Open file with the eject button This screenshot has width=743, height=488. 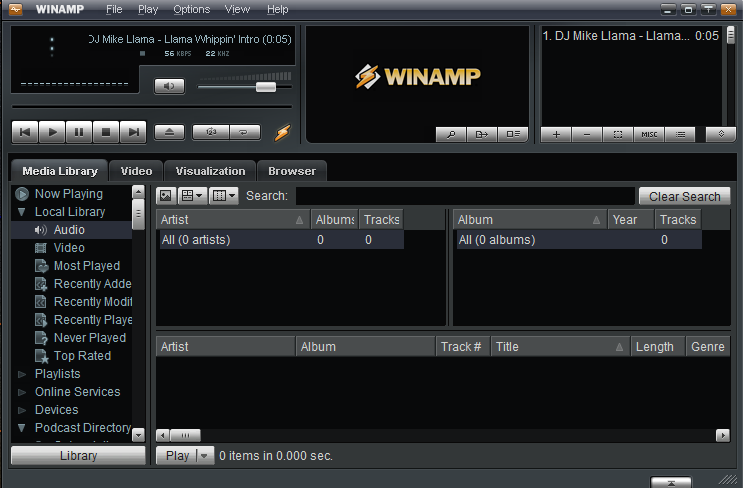point(169,132)
